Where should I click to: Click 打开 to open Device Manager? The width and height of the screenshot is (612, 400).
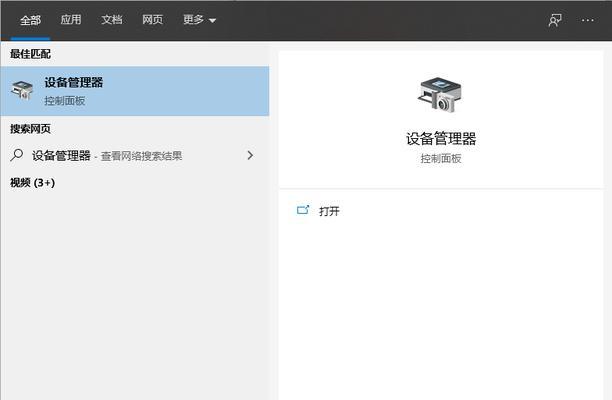pyautogui.click(x=329, y=211)
